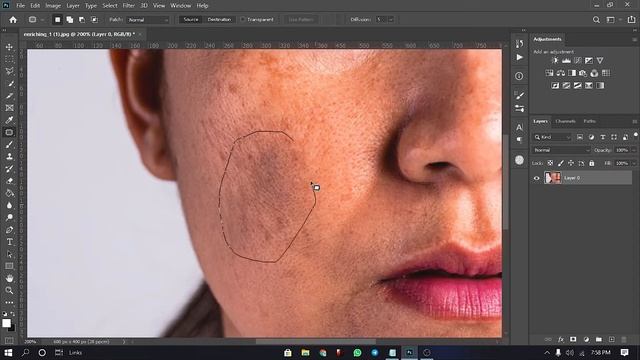Viewport: 640px width, 360px height.
Task: Open the Actions panel play icon
Action: click(x=519, y=58)
